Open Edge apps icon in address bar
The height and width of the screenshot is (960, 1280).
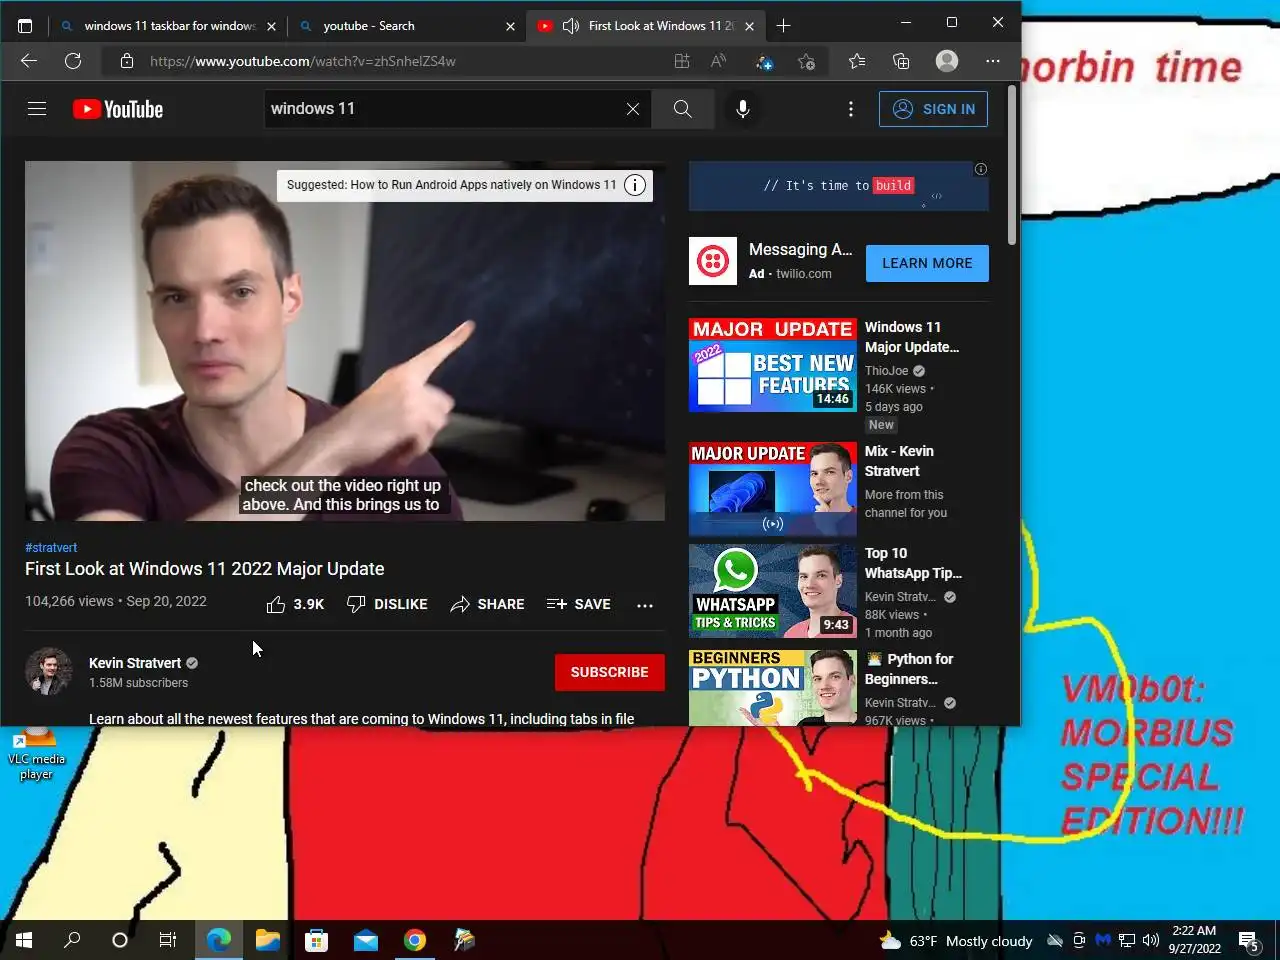tap(682, 61)
